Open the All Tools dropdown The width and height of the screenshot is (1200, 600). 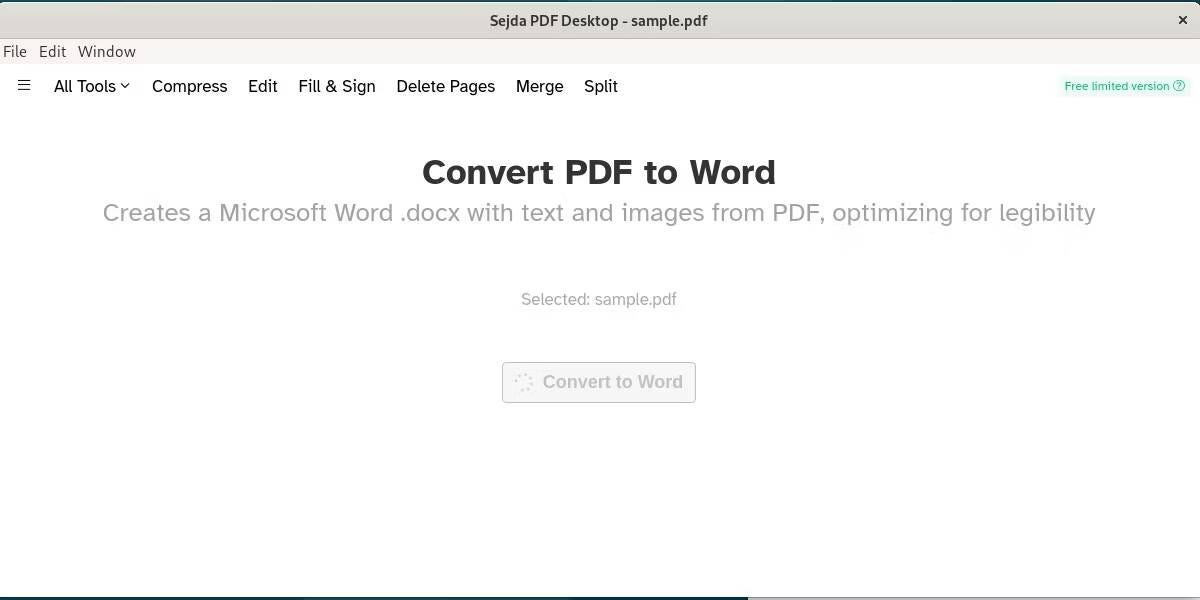point(85,86)
